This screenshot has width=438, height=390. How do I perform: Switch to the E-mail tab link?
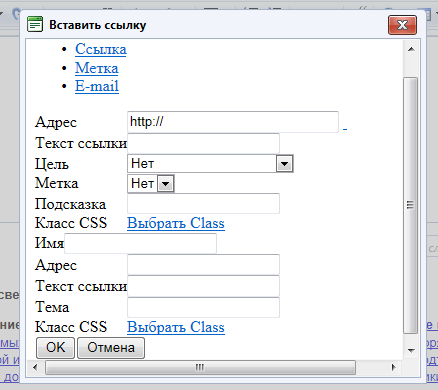tap(97, 86)
